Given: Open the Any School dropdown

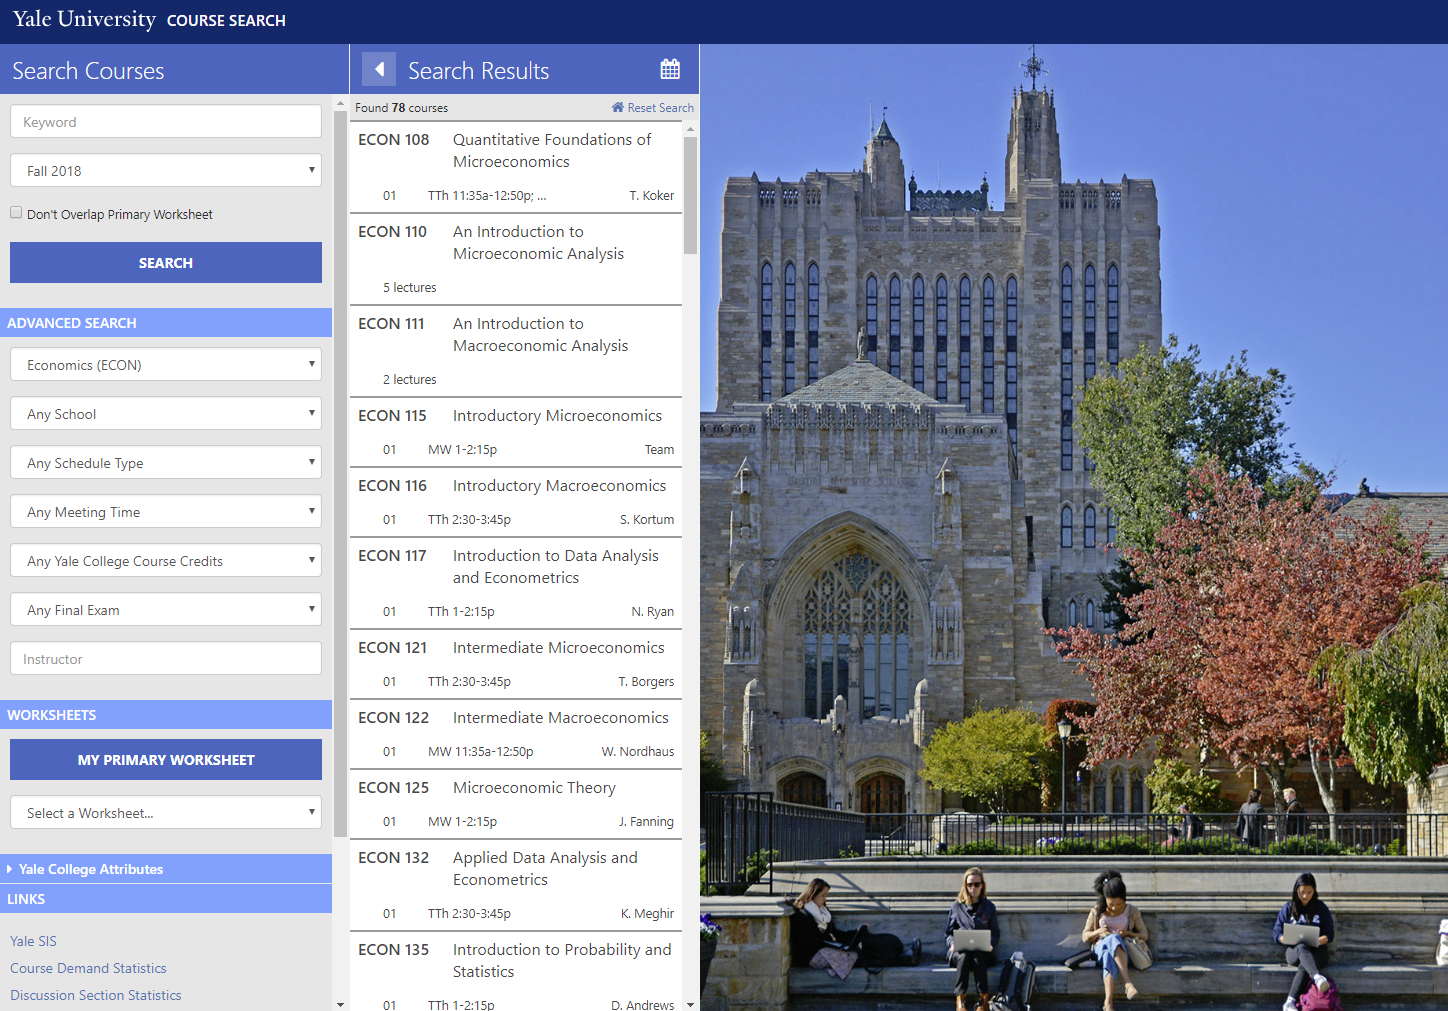Looking at the screenshot, I should 166,413.
